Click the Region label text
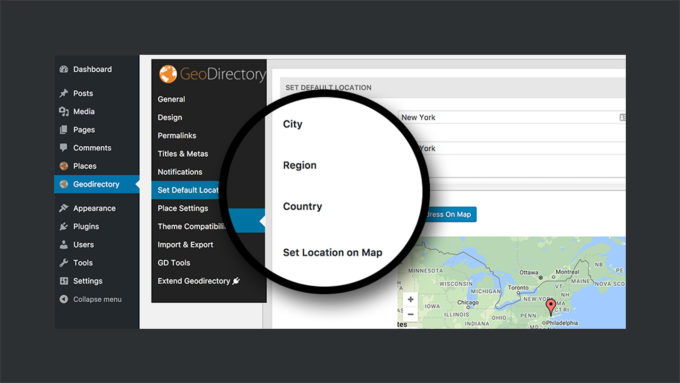 300,165
